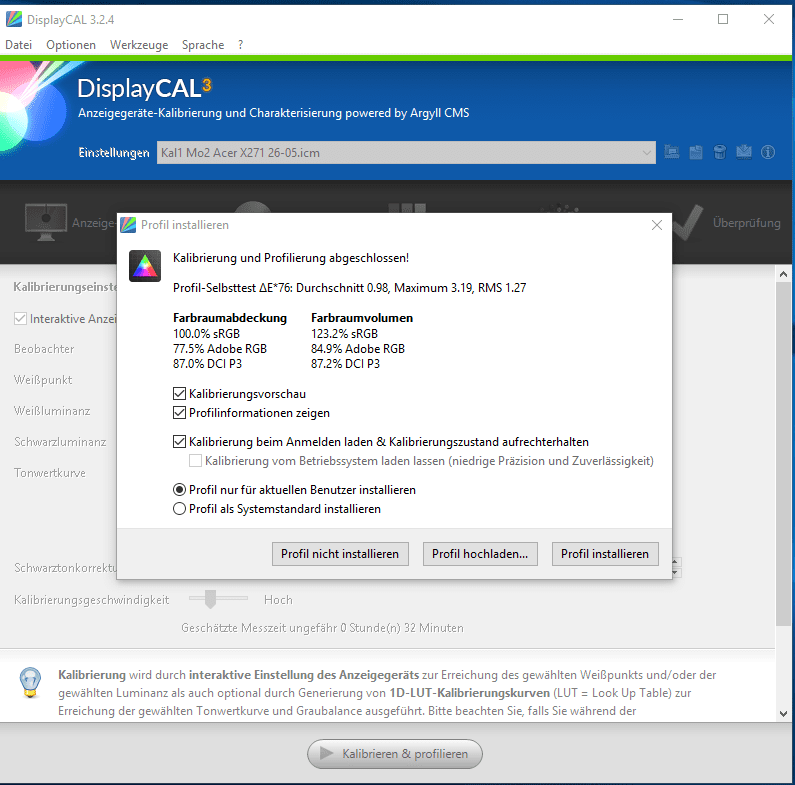
Task: Click the Kalibrierung abgeschlossen message
Action: pos(291,258)
